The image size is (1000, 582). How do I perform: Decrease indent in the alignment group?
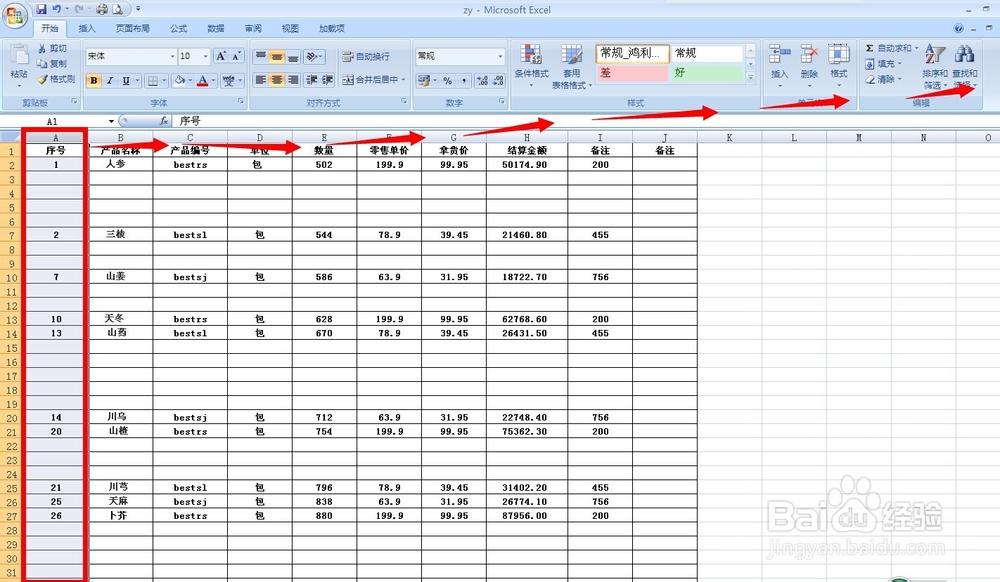(312, 80)
